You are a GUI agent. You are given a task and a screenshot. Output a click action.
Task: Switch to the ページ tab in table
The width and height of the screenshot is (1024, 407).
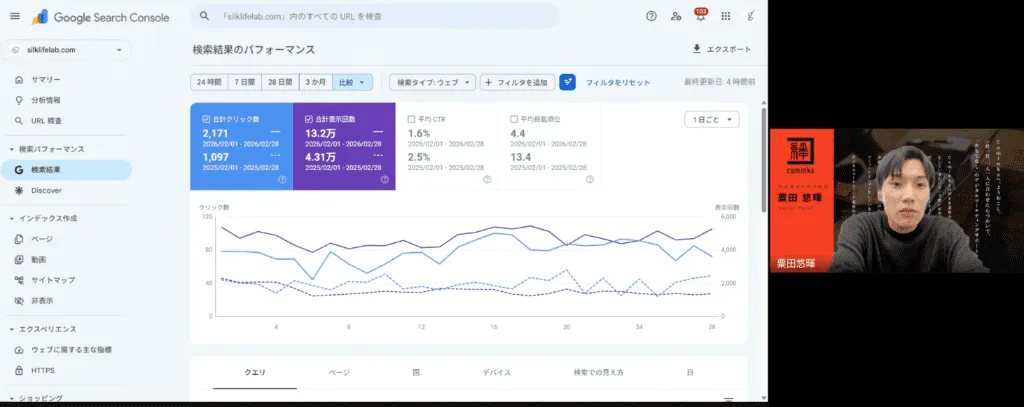[x=339, y=373]
